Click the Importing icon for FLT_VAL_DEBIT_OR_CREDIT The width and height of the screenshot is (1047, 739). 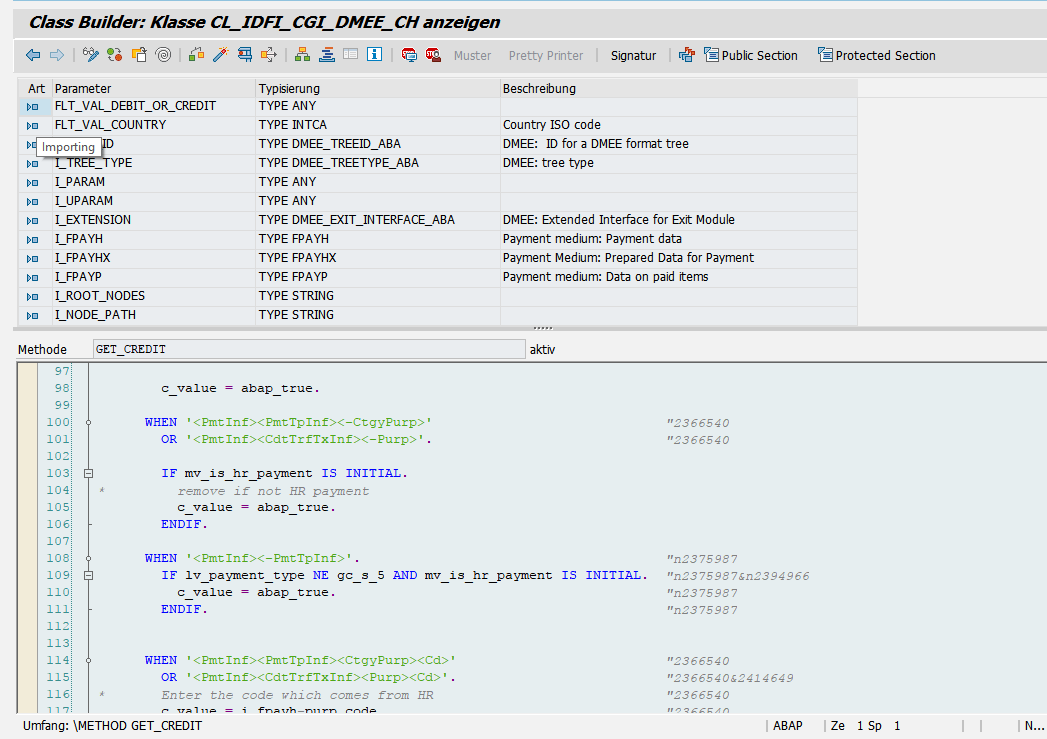click(32, 106)
